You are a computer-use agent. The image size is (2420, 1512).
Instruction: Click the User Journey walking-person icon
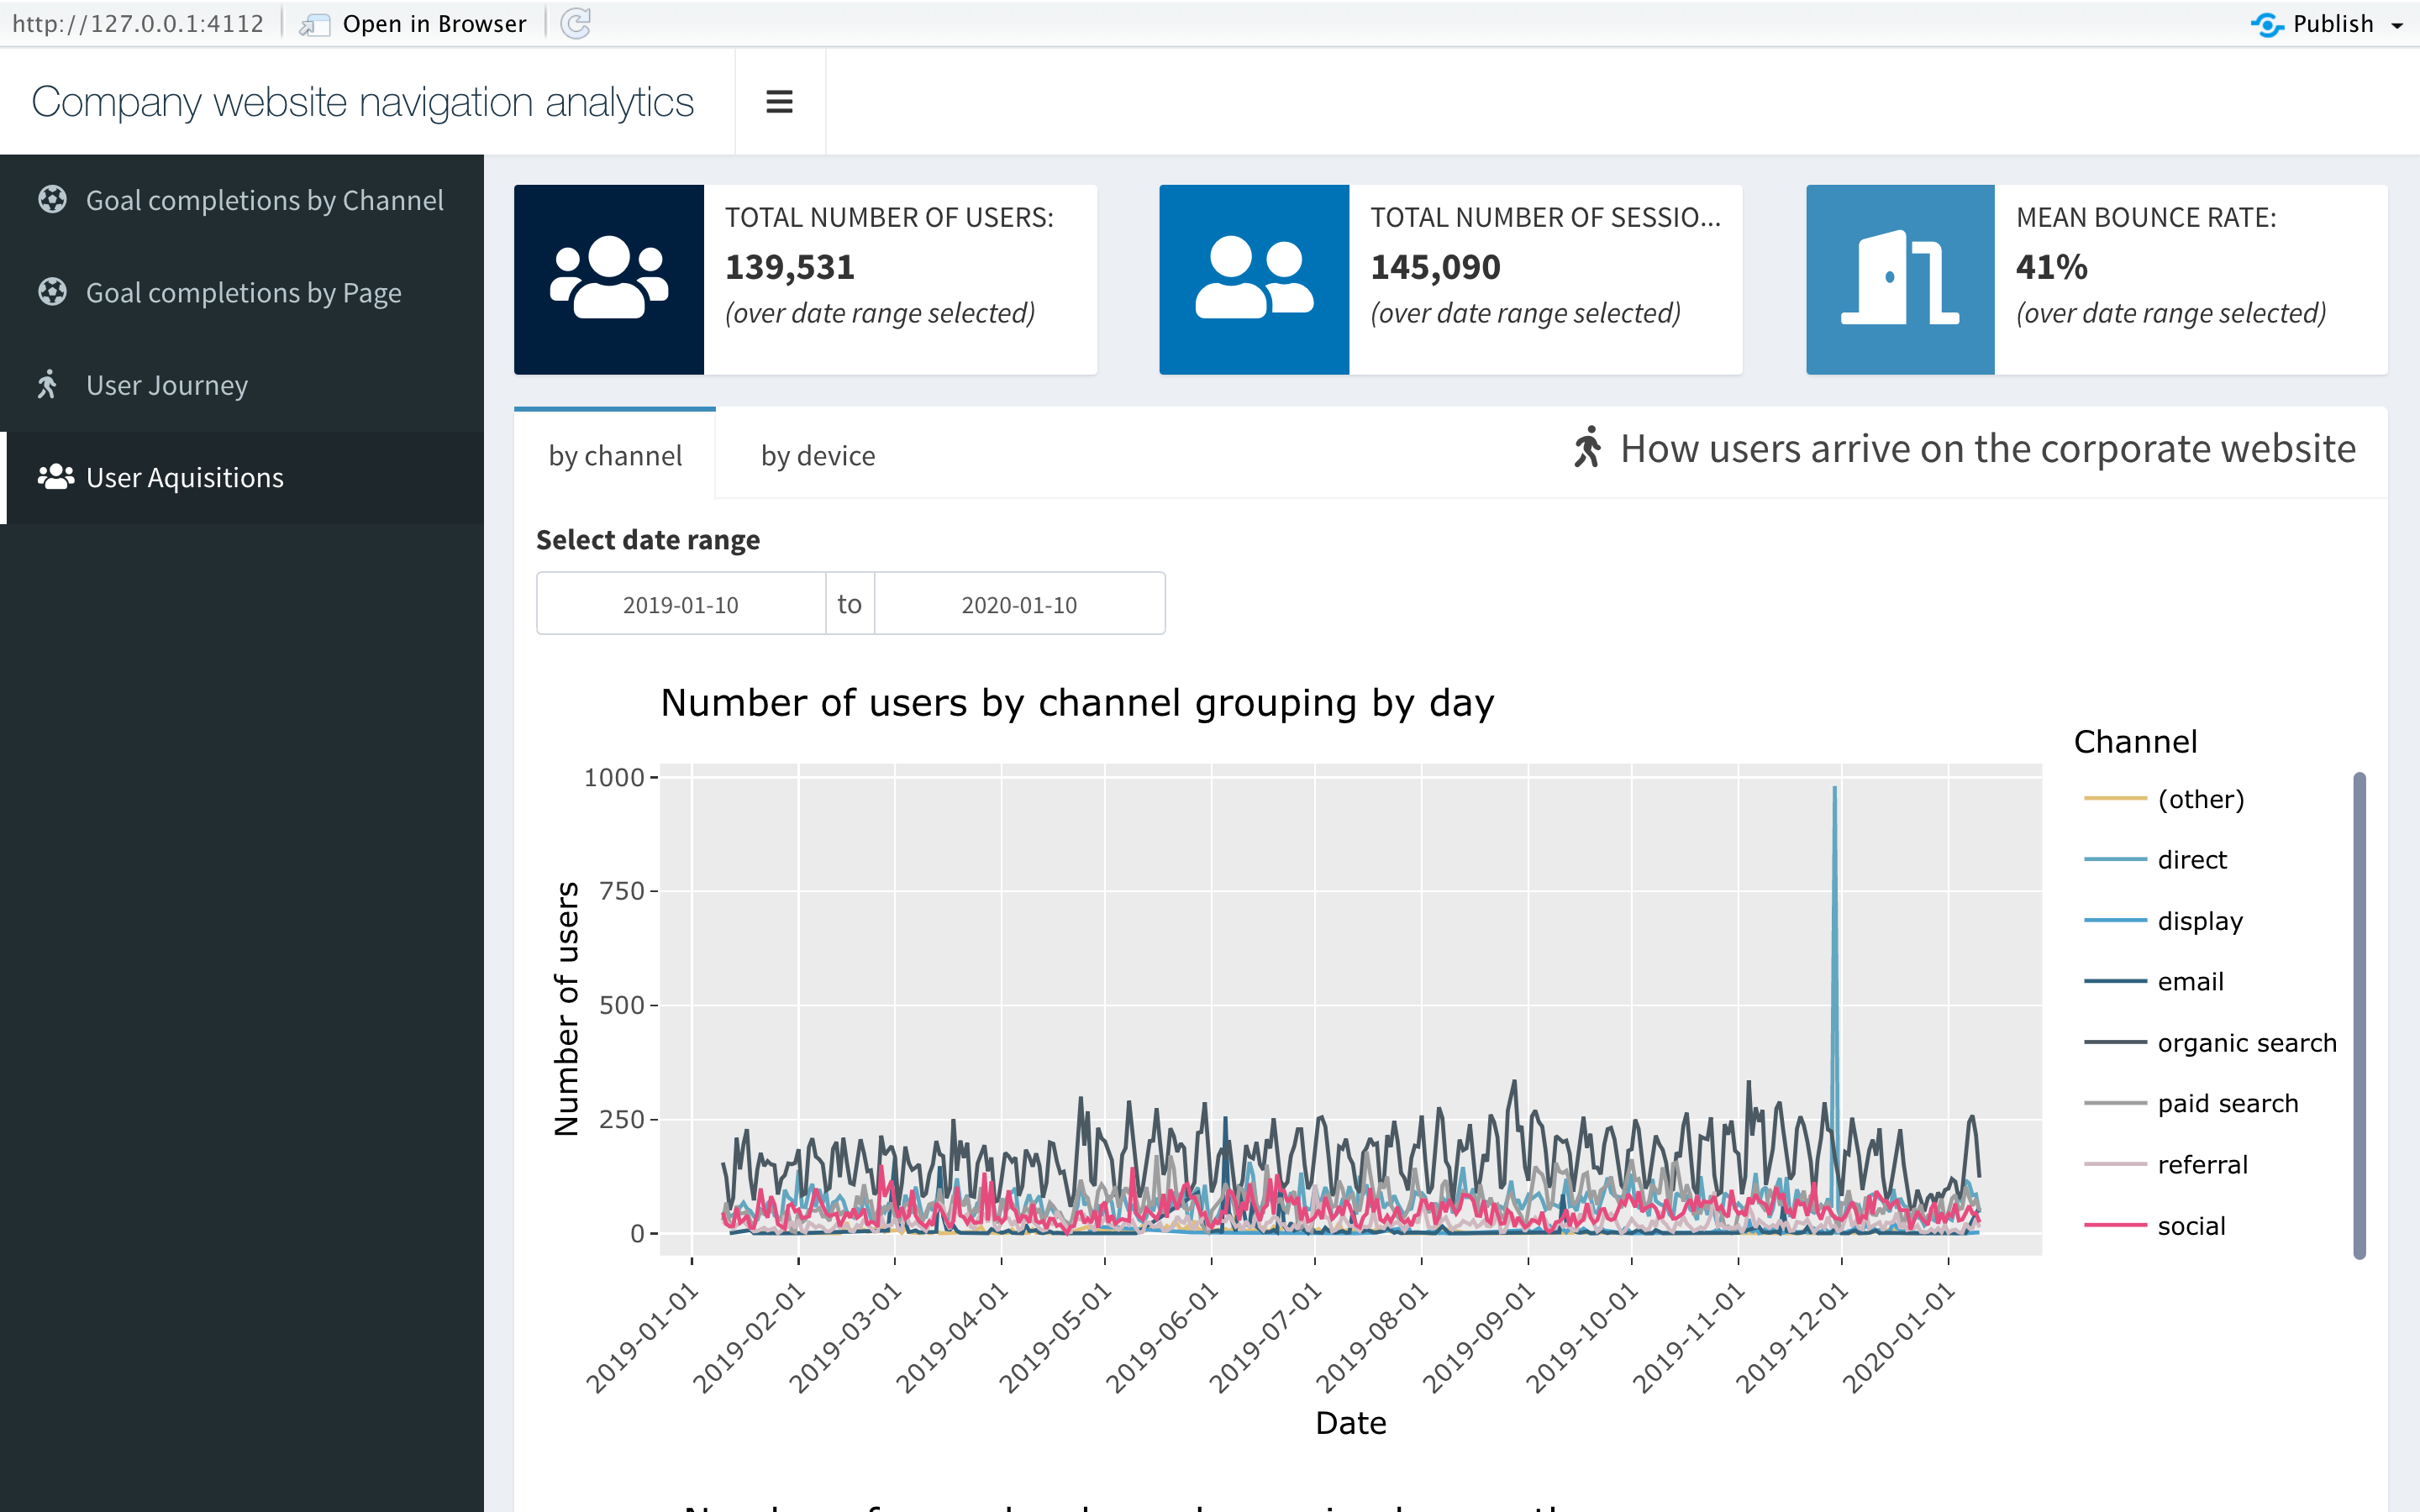click(x=47, y=384)
